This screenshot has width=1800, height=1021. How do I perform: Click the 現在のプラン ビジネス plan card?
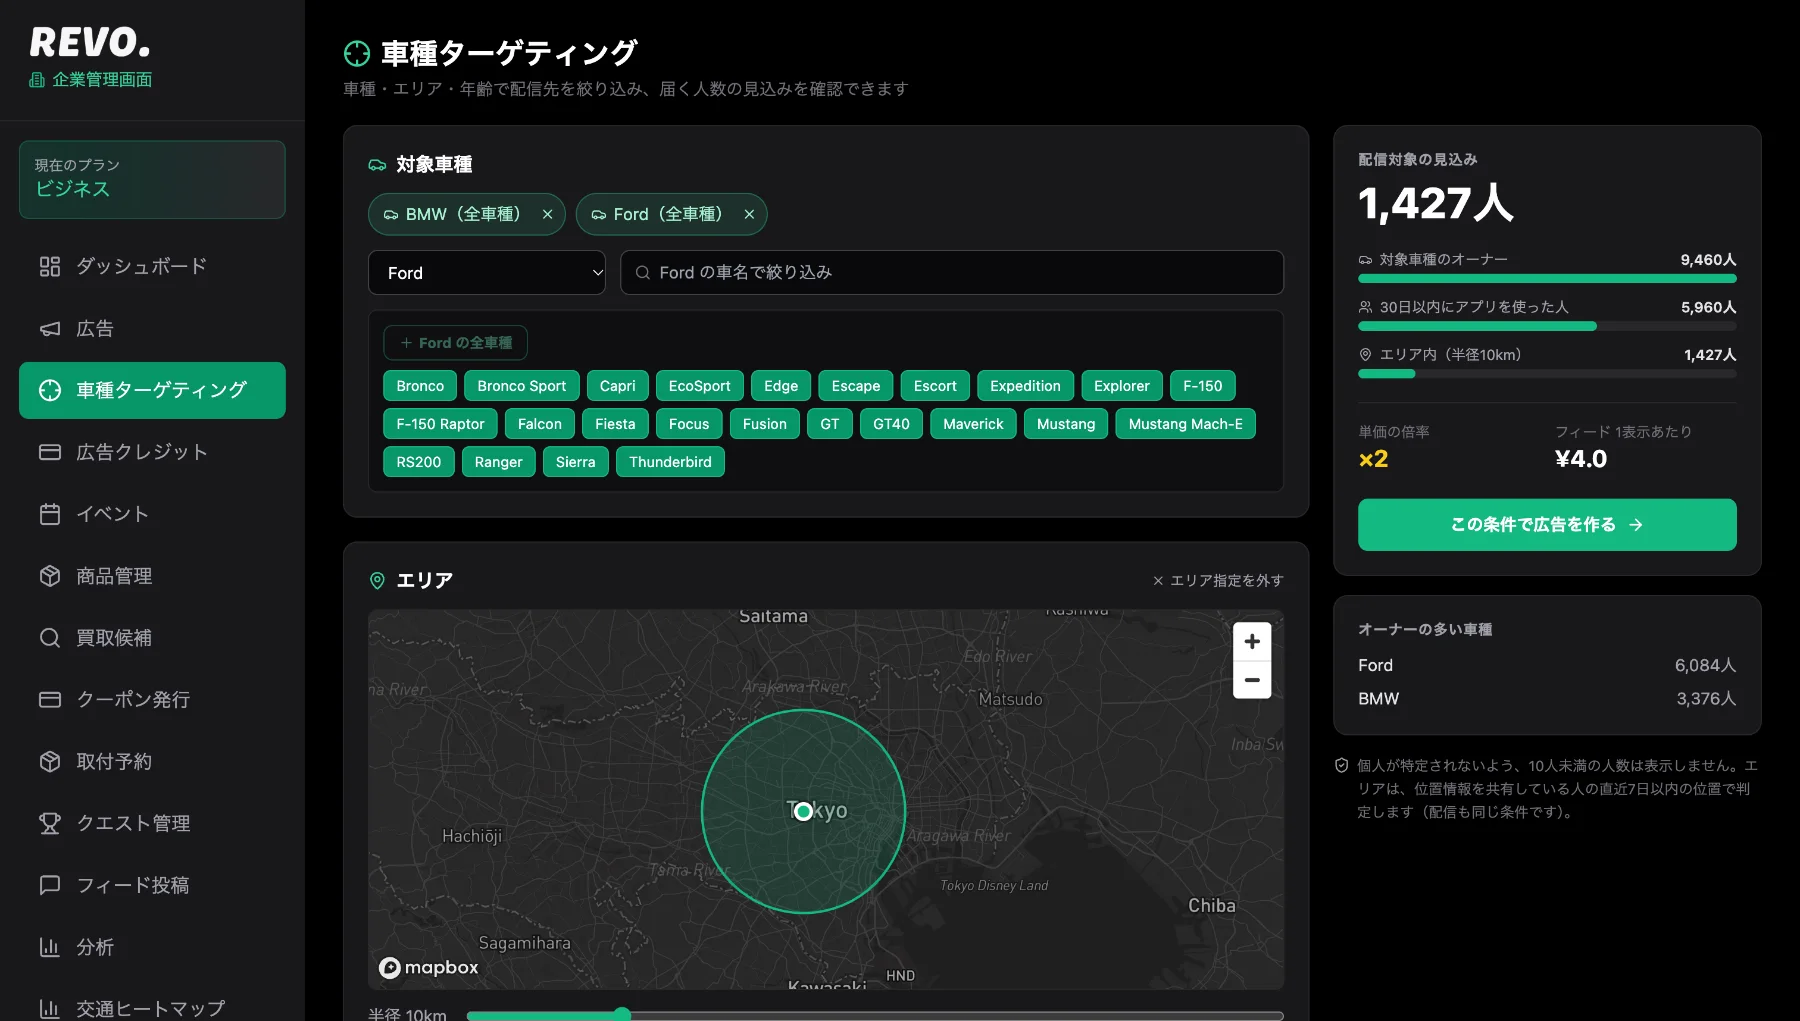pyautogui.click(x=152, y=179)
